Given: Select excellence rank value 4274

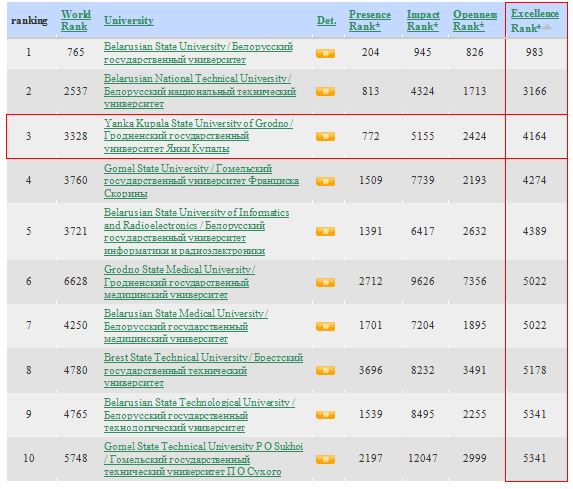Looking at the screenshot, I should tap(534, 180).
